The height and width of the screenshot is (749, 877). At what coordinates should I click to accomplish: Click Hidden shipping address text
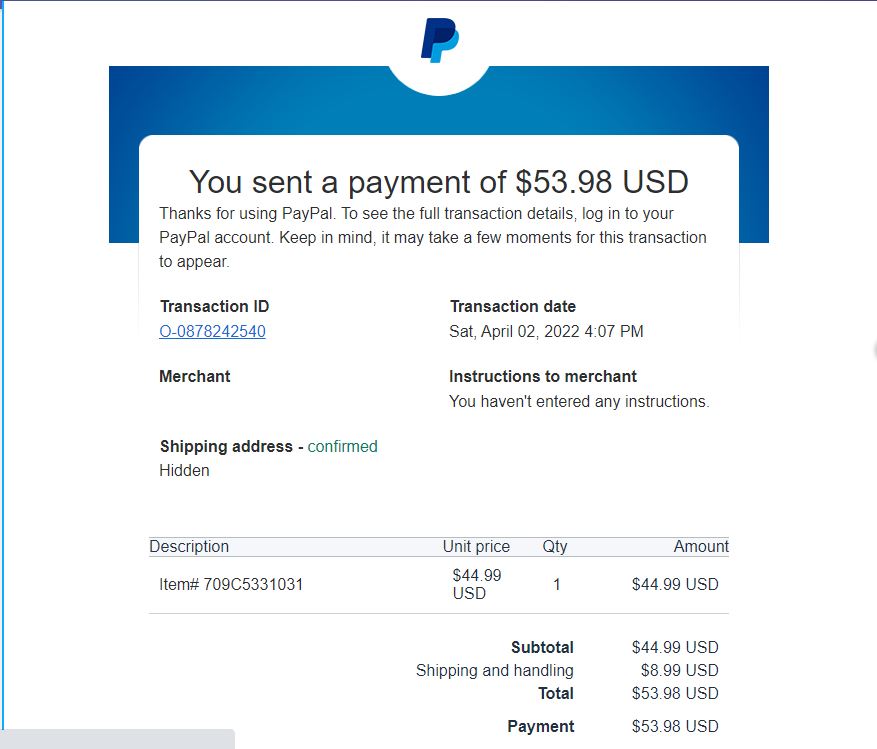pos(184,470)
